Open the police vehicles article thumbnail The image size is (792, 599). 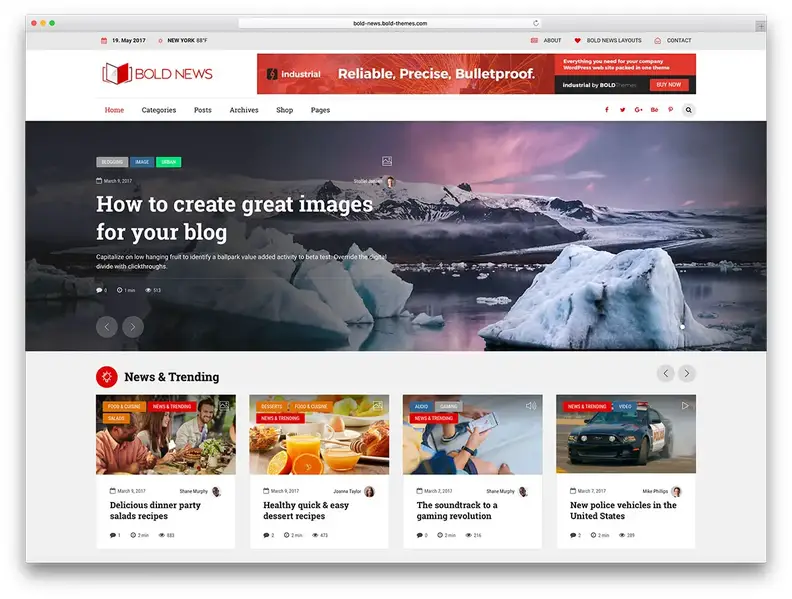(x=626, y=435)
